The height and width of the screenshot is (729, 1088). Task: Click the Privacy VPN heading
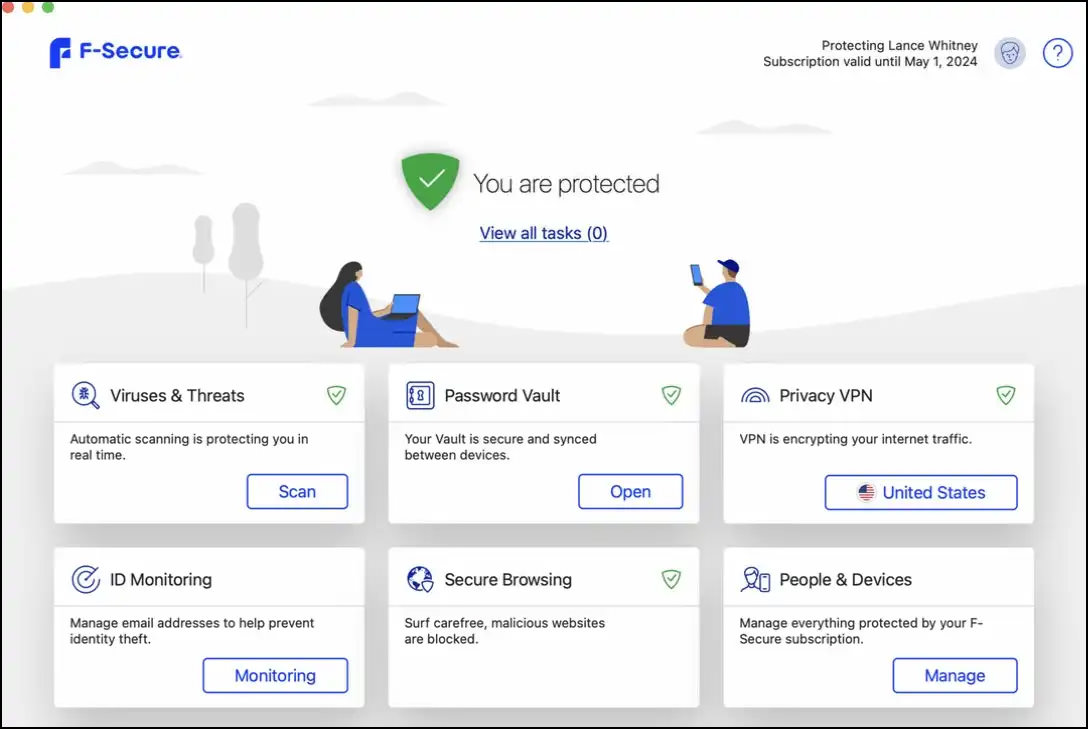826,395
